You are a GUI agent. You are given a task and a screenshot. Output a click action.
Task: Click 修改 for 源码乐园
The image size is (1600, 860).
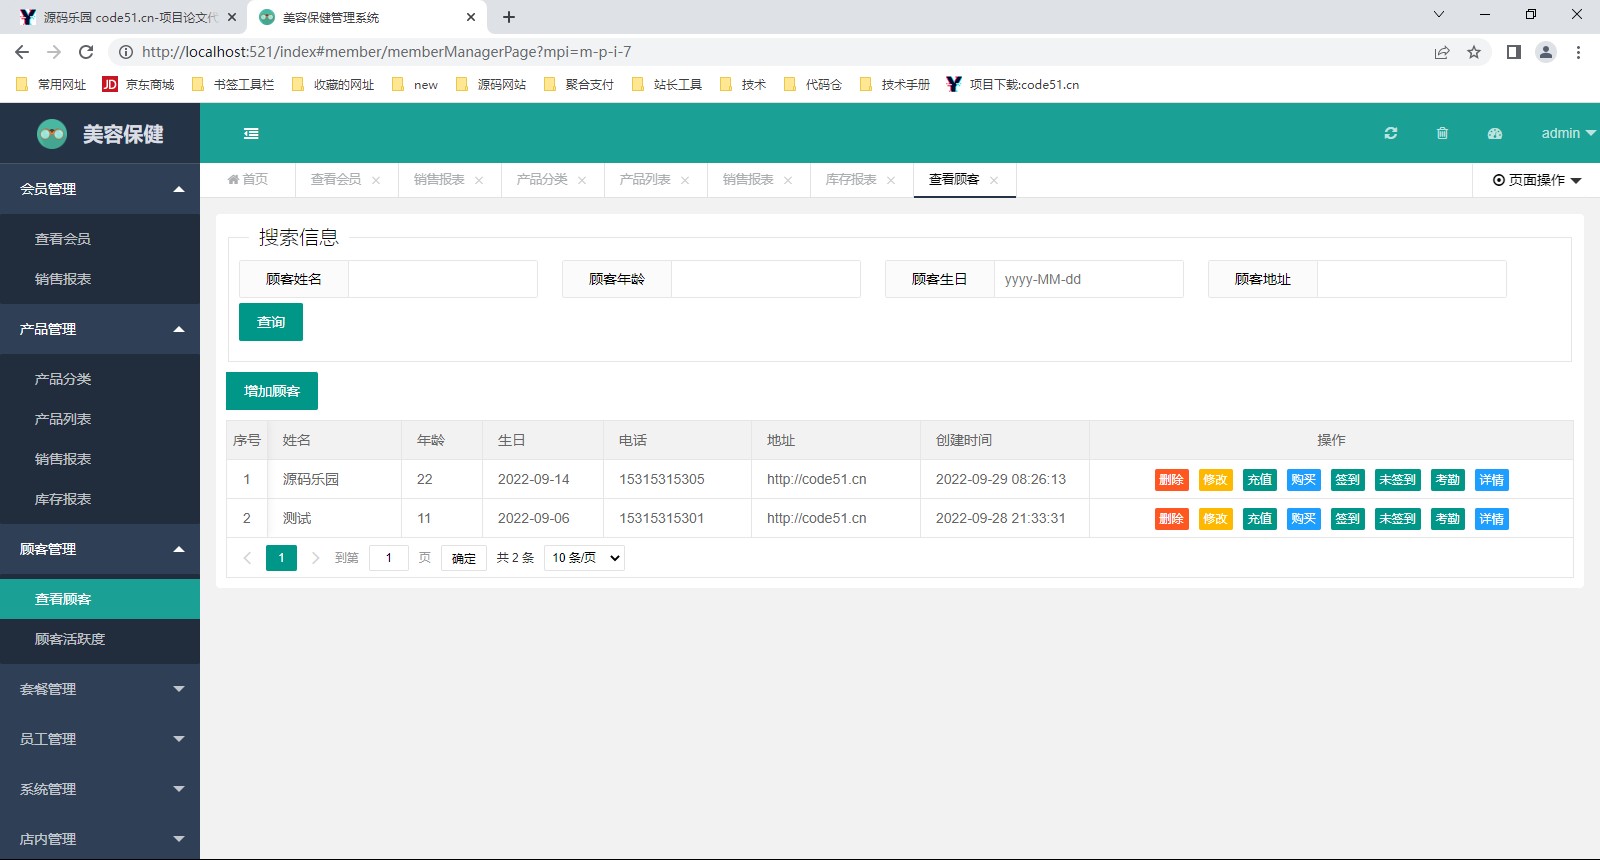1215,480
